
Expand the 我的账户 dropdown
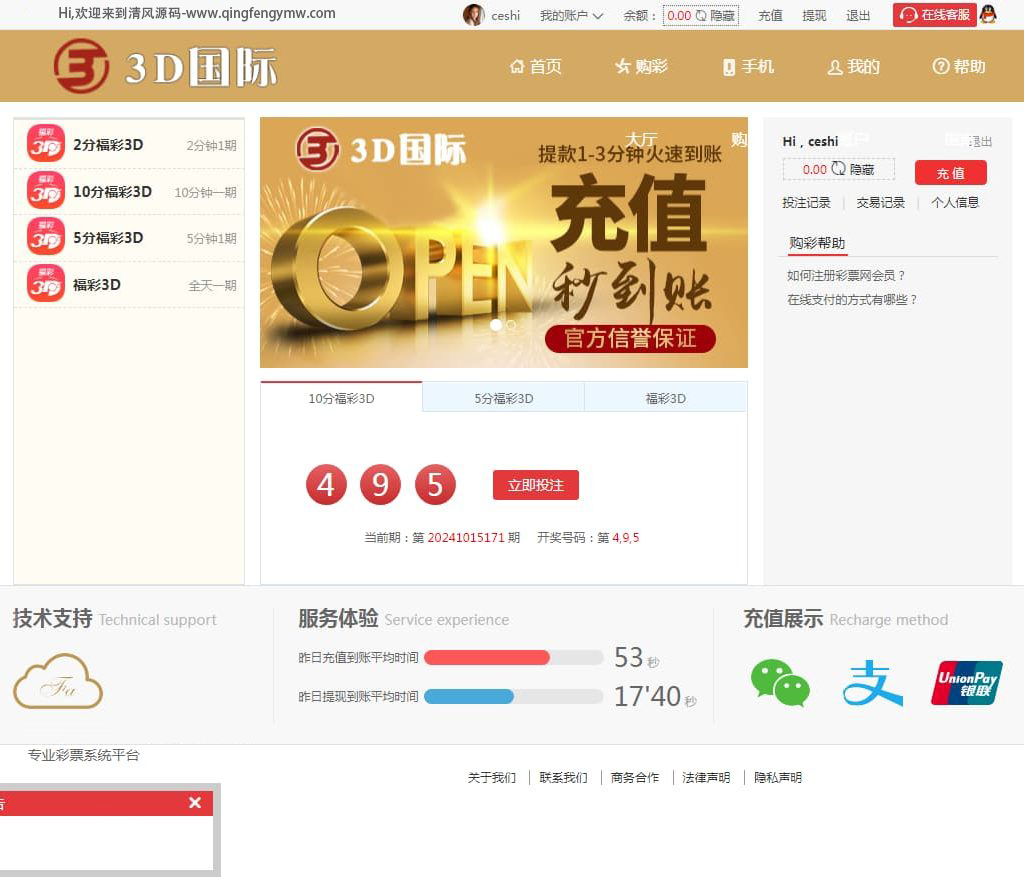pos(571,16)
